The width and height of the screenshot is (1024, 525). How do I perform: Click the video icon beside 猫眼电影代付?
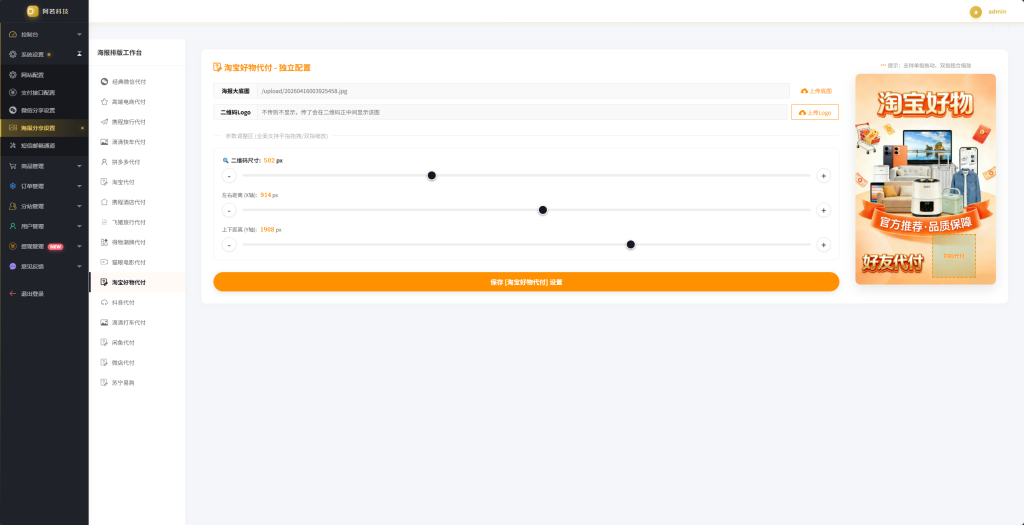[x=104, y=262]
